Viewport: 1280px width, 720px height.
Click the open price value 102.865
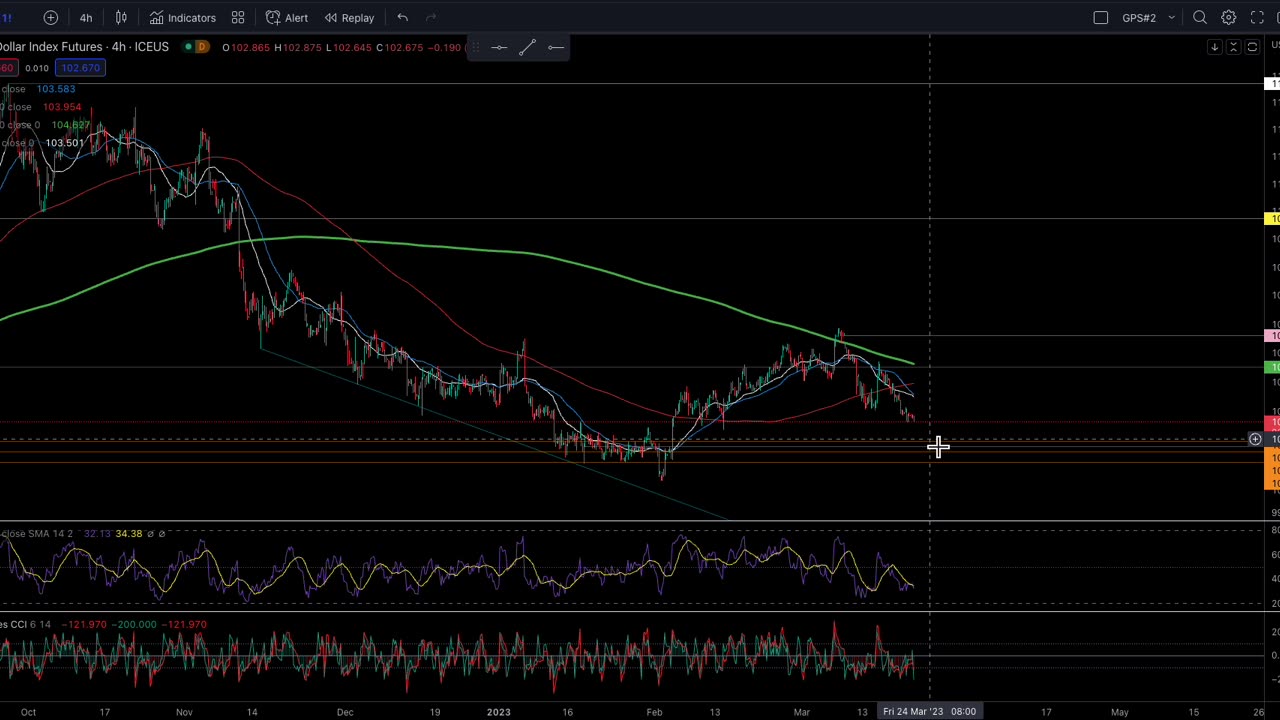(x=250, y=47)
